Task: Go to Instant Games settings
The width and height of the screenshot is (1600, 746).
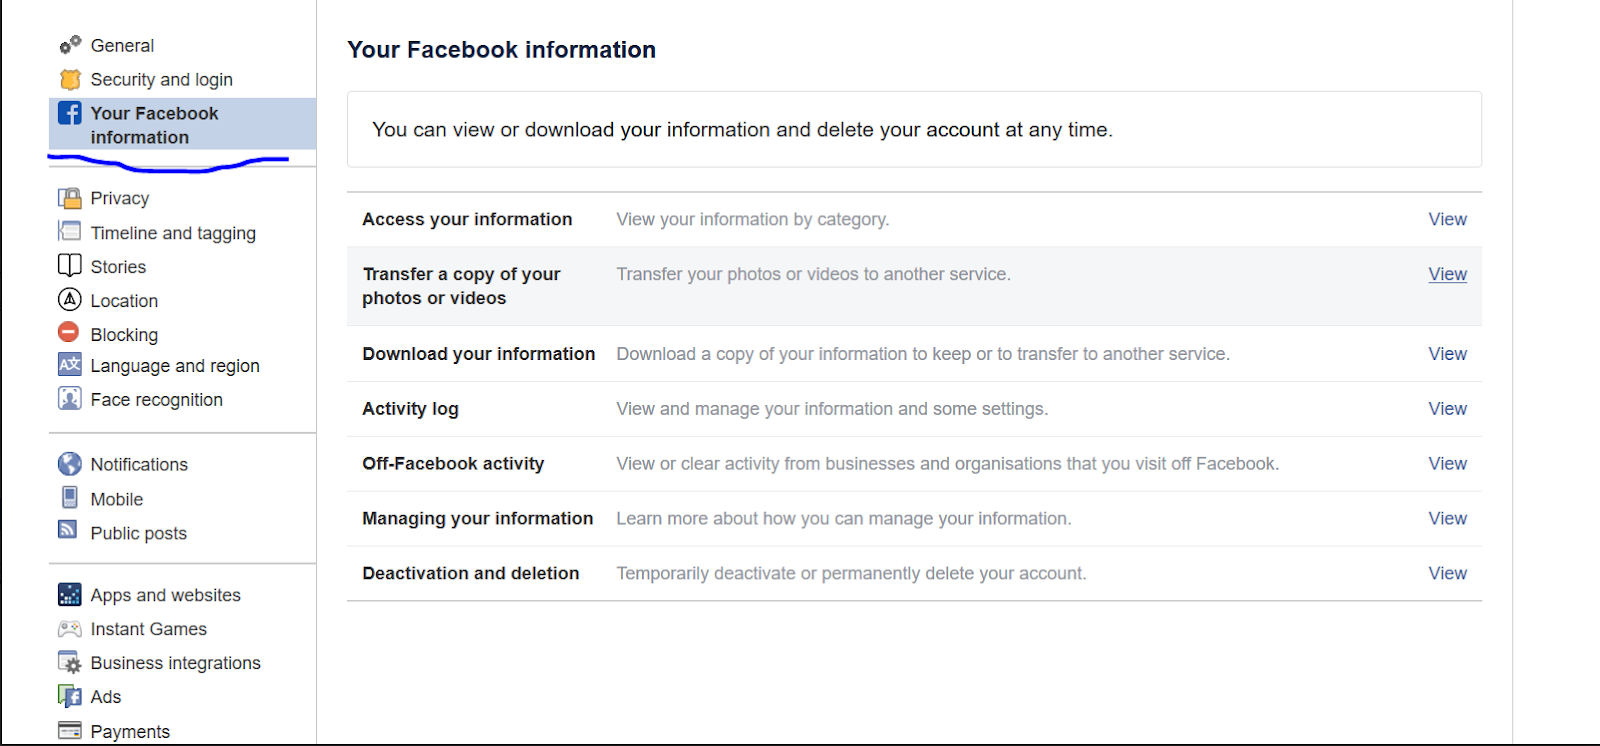Action: 148,629
